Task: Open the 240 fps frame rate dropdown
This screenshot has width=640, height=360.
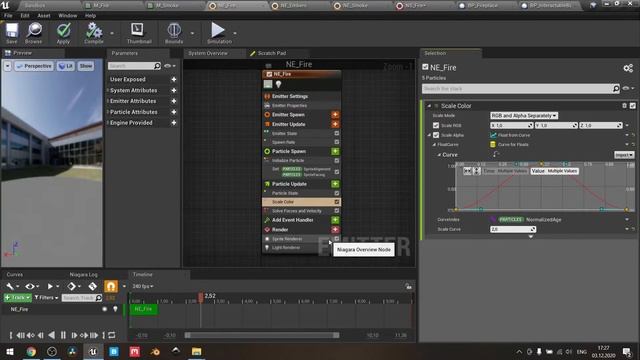Action: click(143, 287)
